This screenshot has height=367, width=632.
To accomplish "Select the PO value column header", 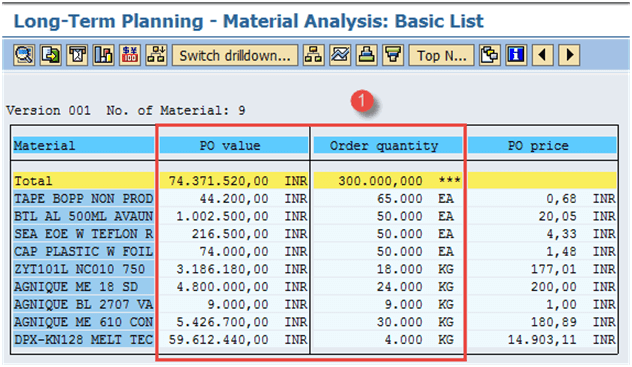I will tap(233, 145).
